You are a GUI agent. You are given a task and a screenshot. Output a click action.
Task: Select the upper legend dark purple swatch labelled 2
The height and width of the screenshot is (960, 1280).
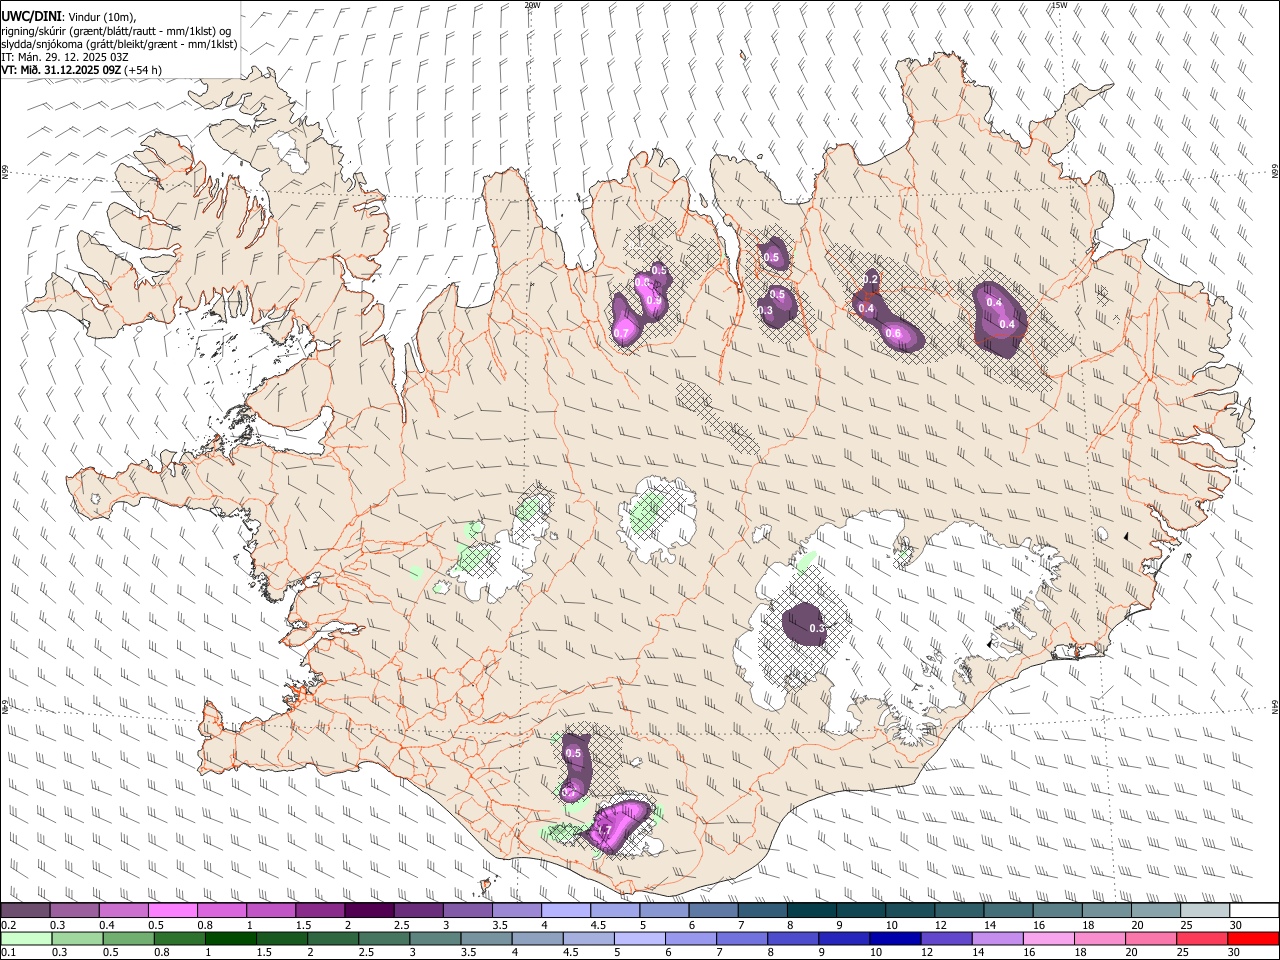(x=368, y=911)
